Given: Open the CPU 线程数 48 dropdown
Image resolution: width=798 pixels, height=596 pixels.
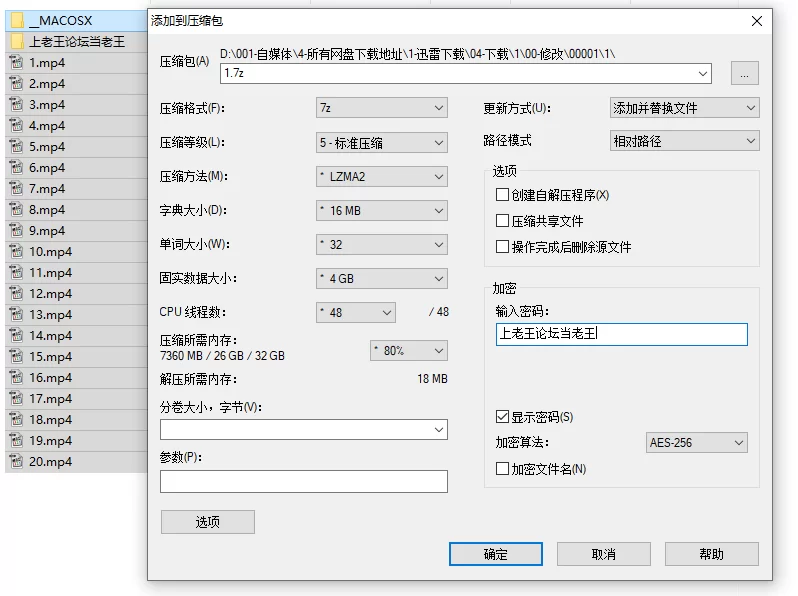Looking at the screenshot, I should coord(356,313).
